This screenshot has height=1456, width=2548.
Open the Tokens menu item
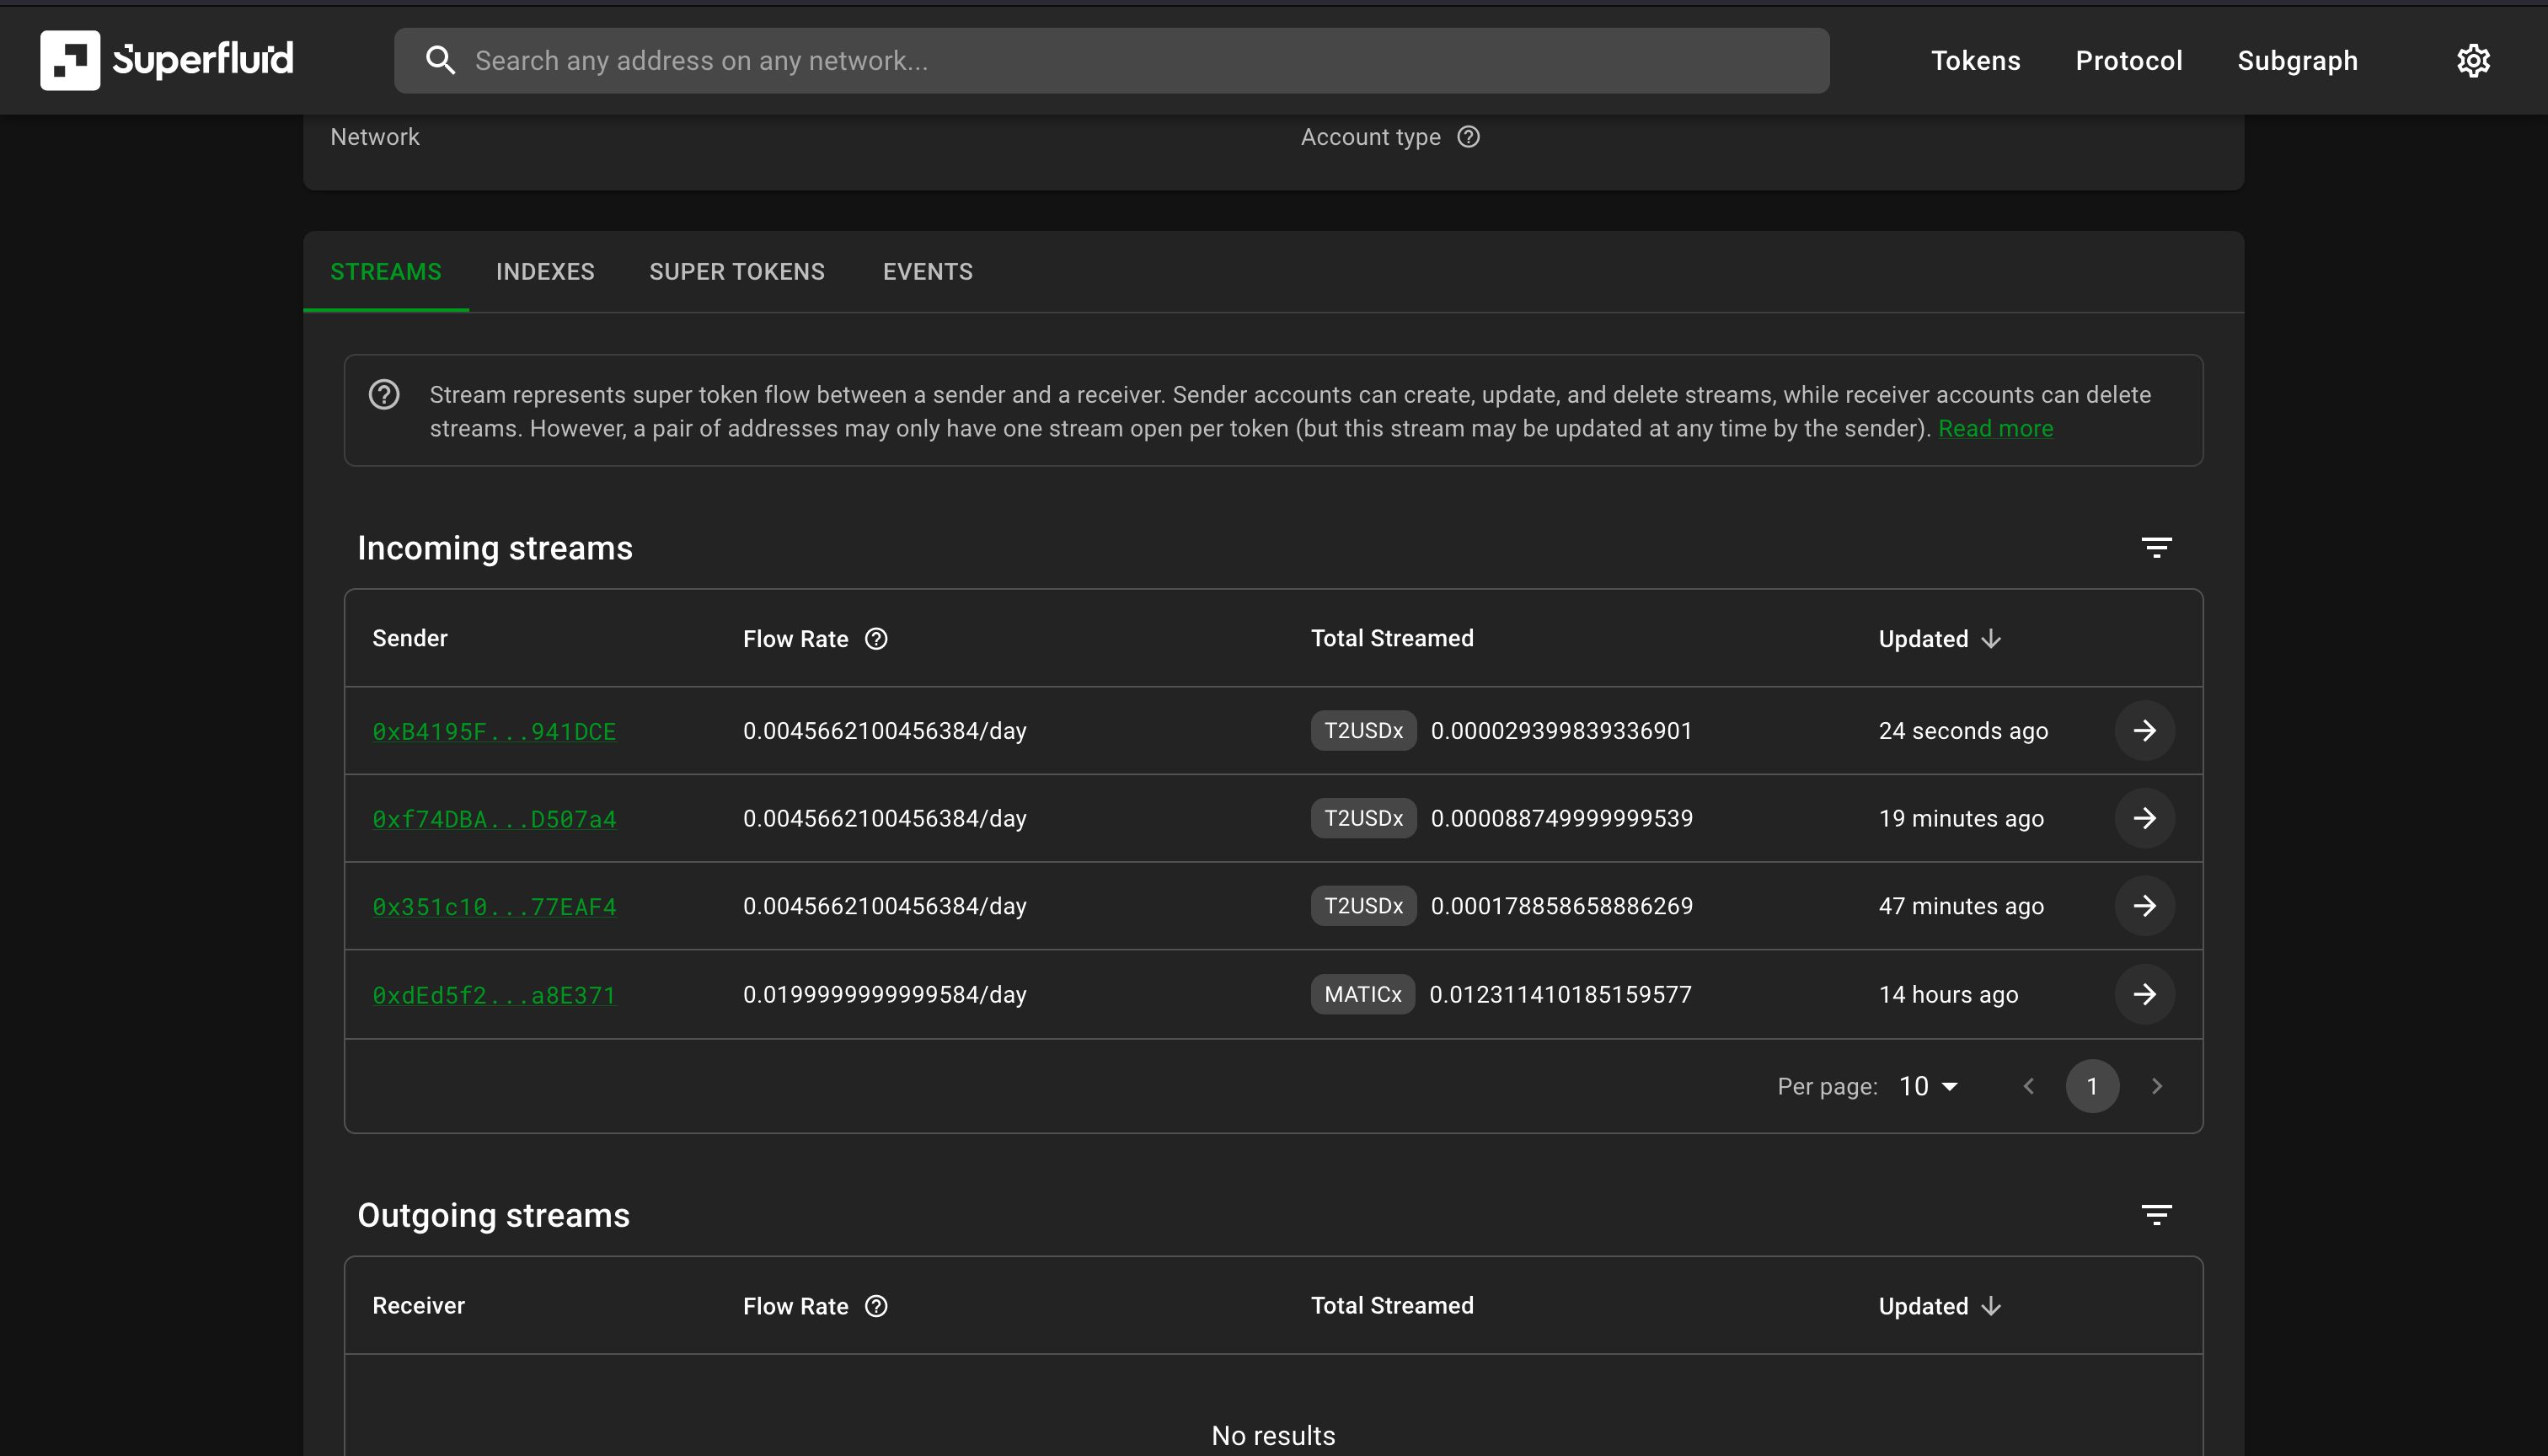(x=1975, y=61)
